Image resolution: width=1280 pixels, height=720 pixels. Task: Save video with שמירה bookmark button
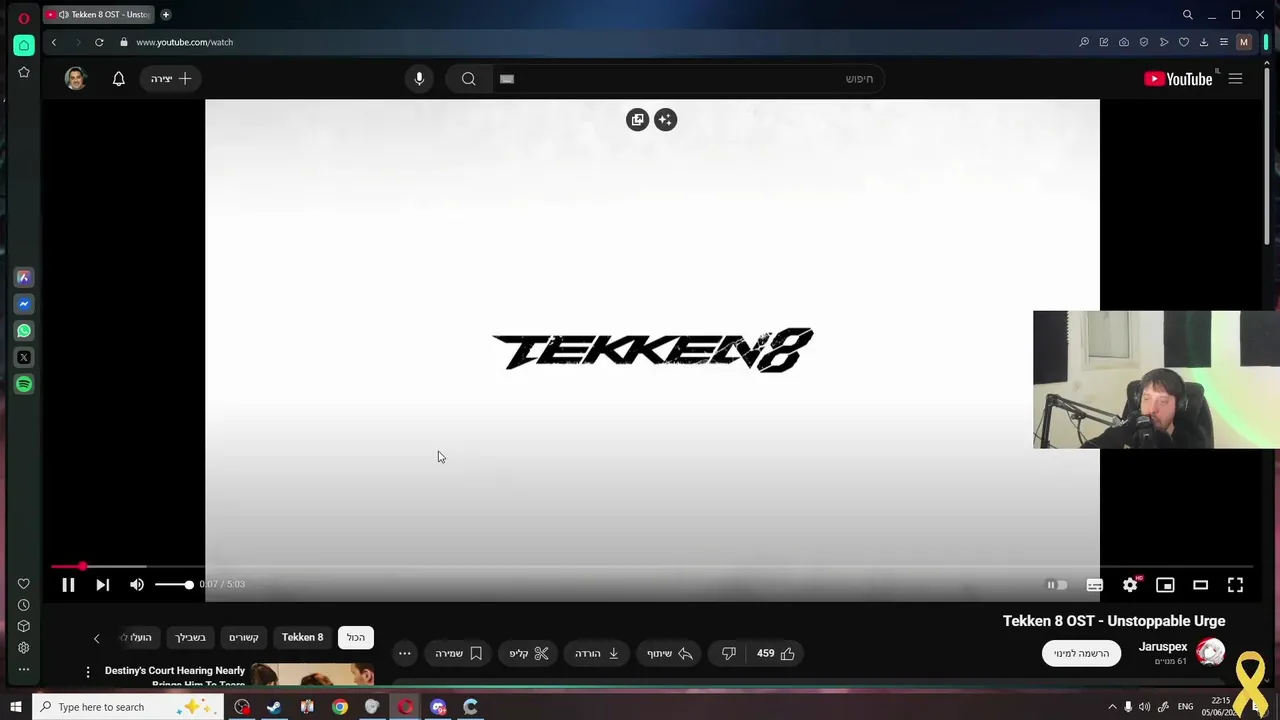459,653
